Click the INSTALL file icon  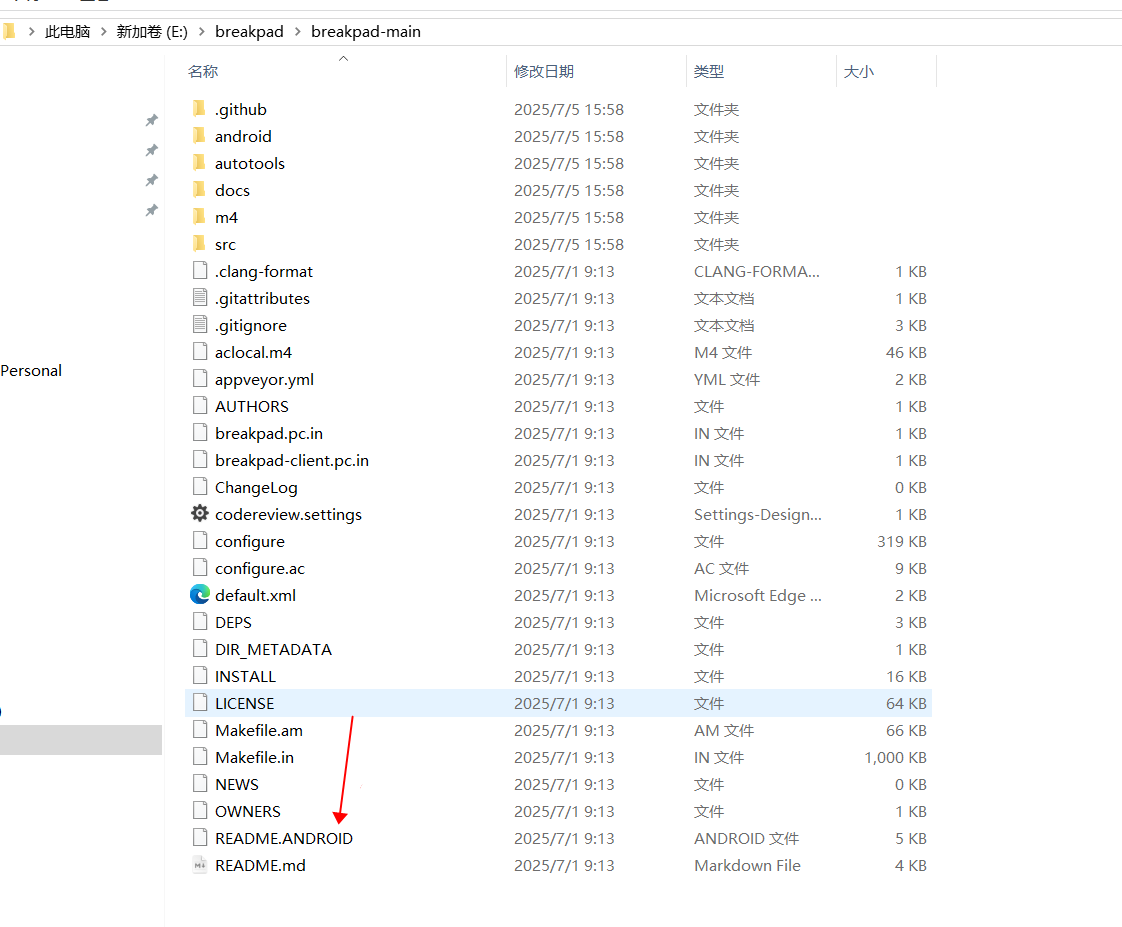200,676
